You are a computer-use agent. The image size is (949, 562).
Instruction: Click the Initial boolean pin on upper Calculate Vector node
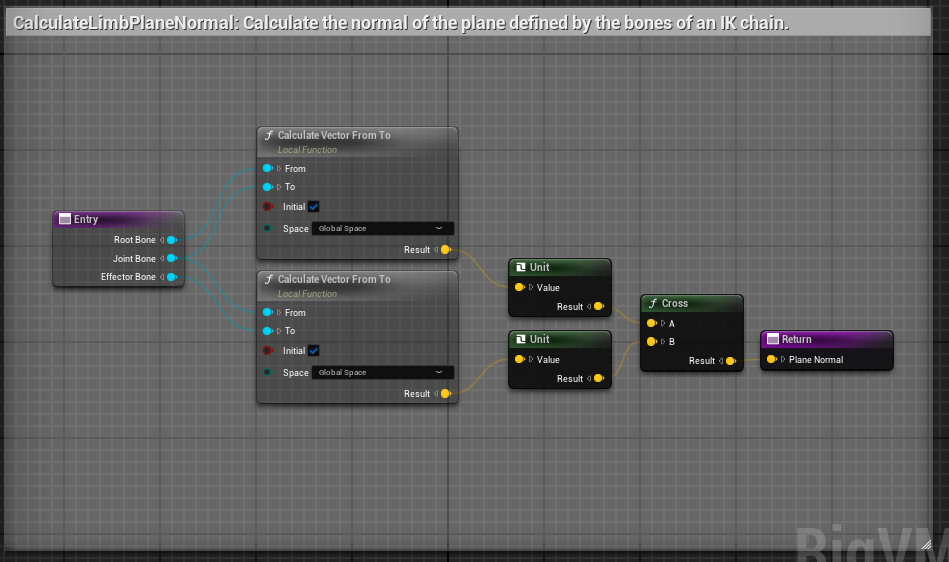coord(268,206)
